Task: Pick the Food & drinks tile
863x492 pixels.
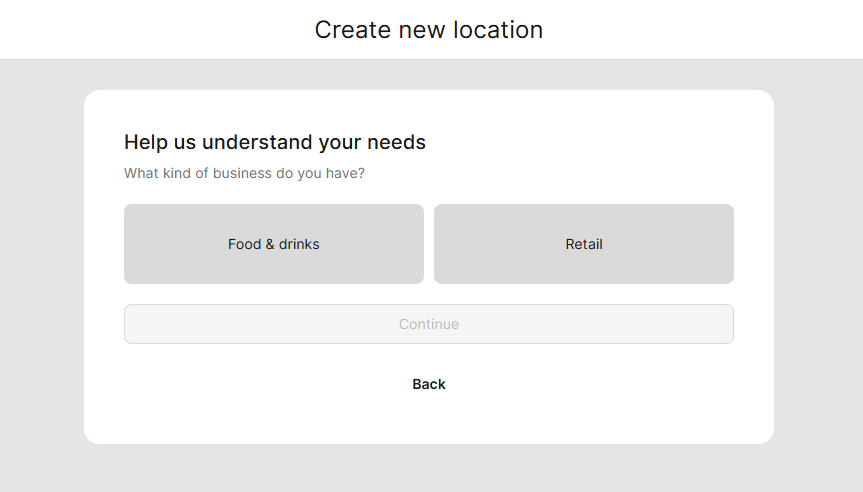Action: pos(274,244)
